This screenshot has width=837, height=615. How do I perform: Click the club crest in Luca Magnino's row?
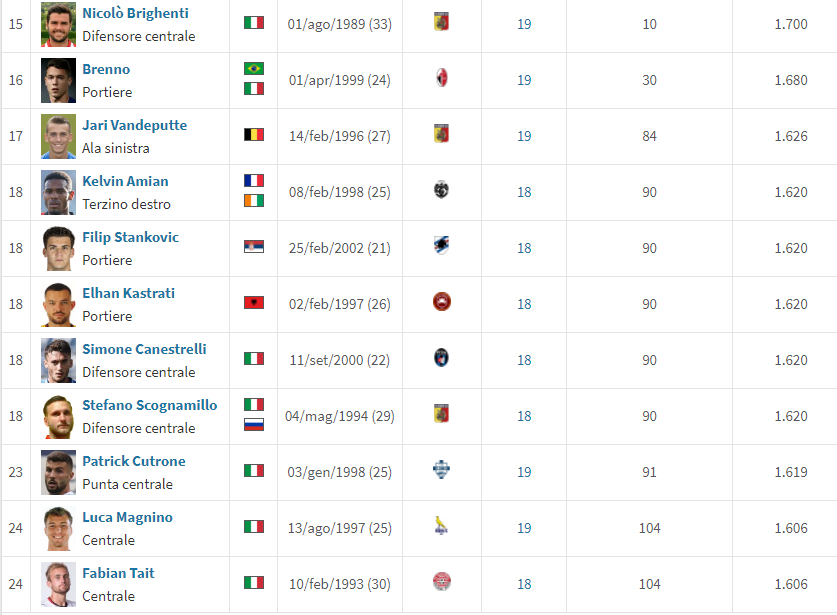pos(441,526)
